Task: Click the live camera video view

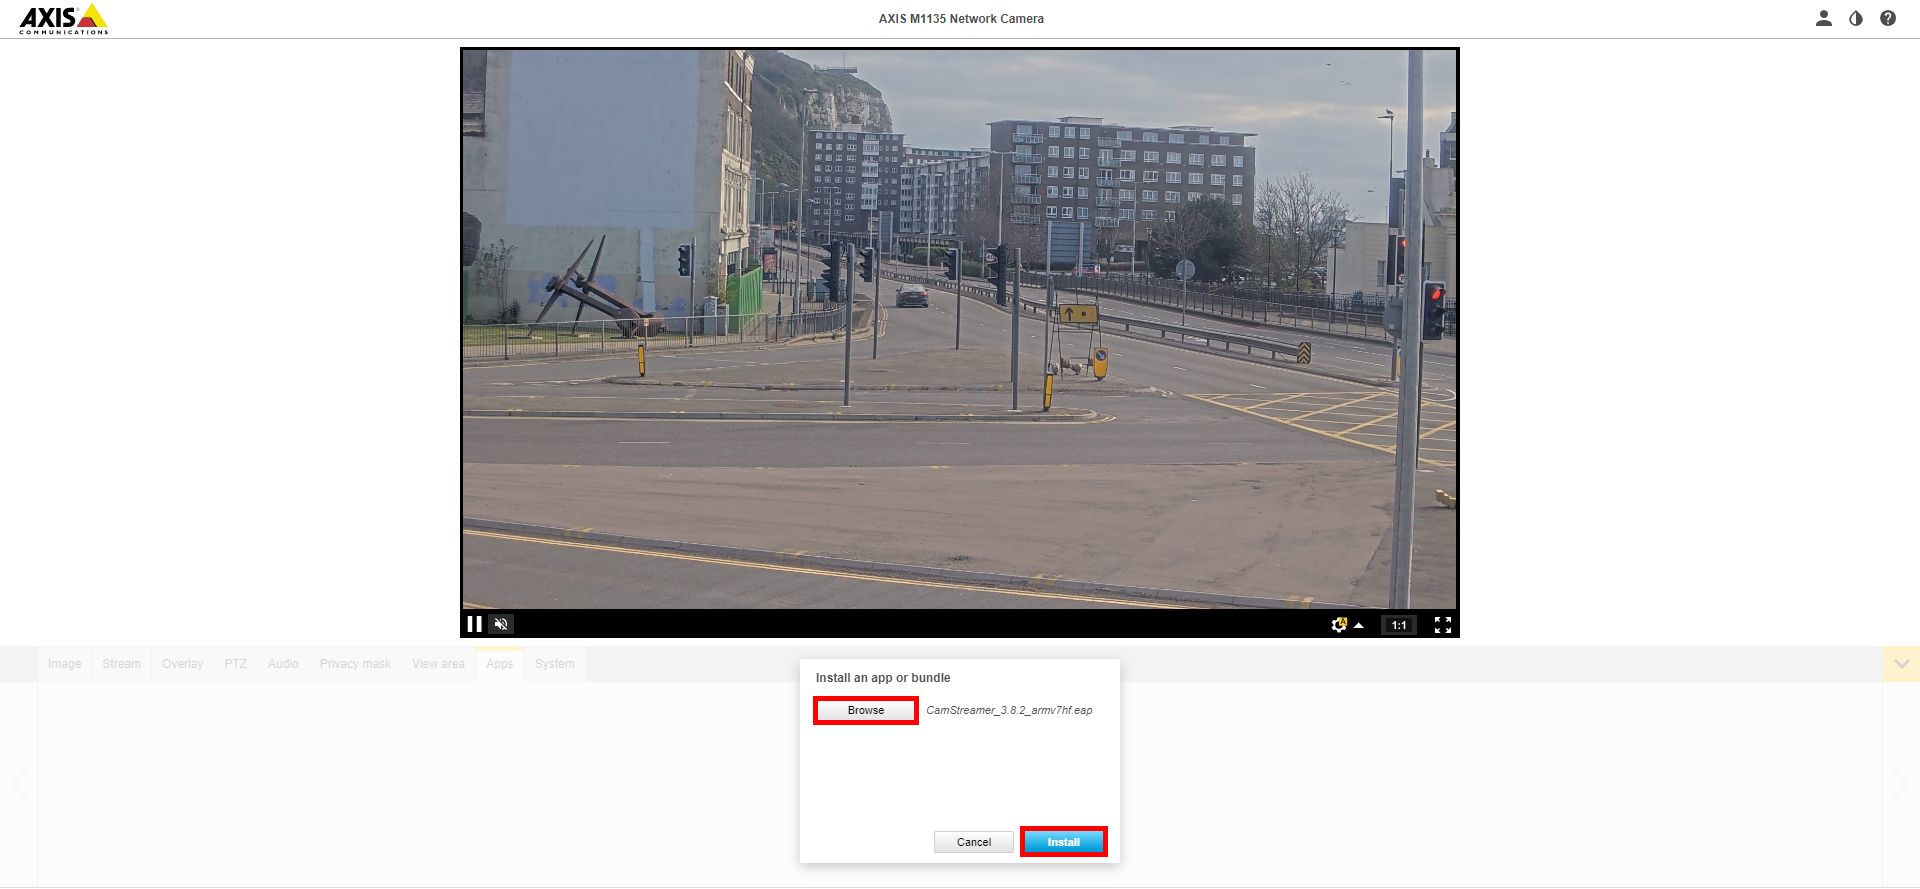Action: click(x=959, y=328)
